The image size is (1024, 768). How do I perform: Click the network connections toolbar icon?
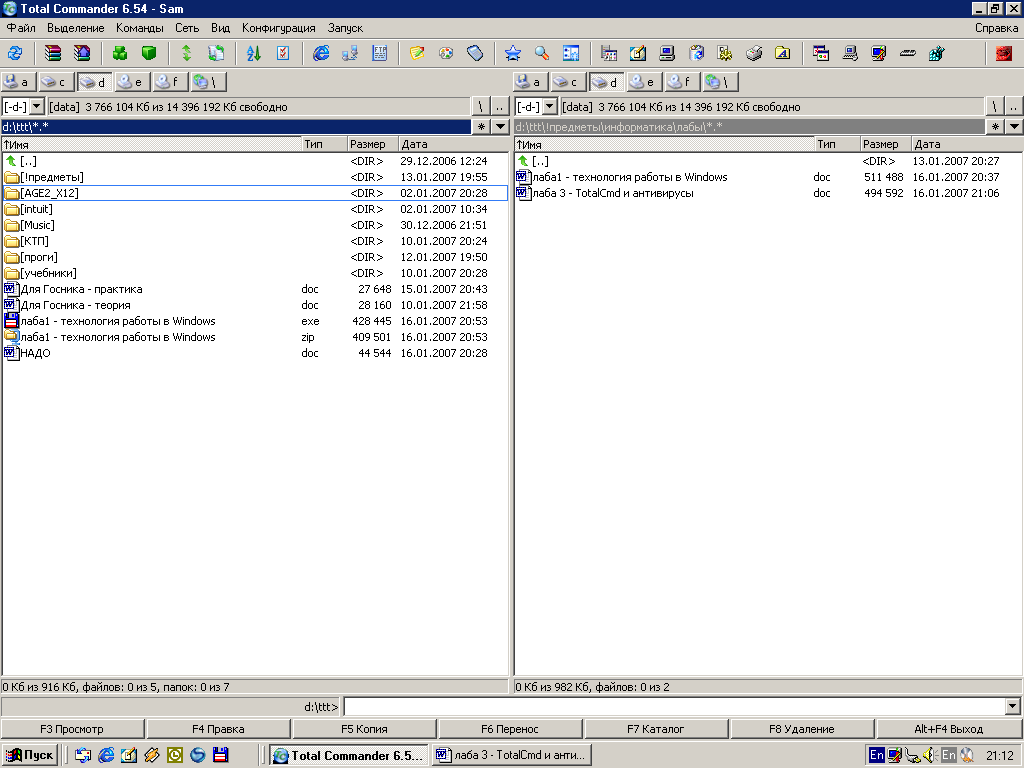pos(350,53)
